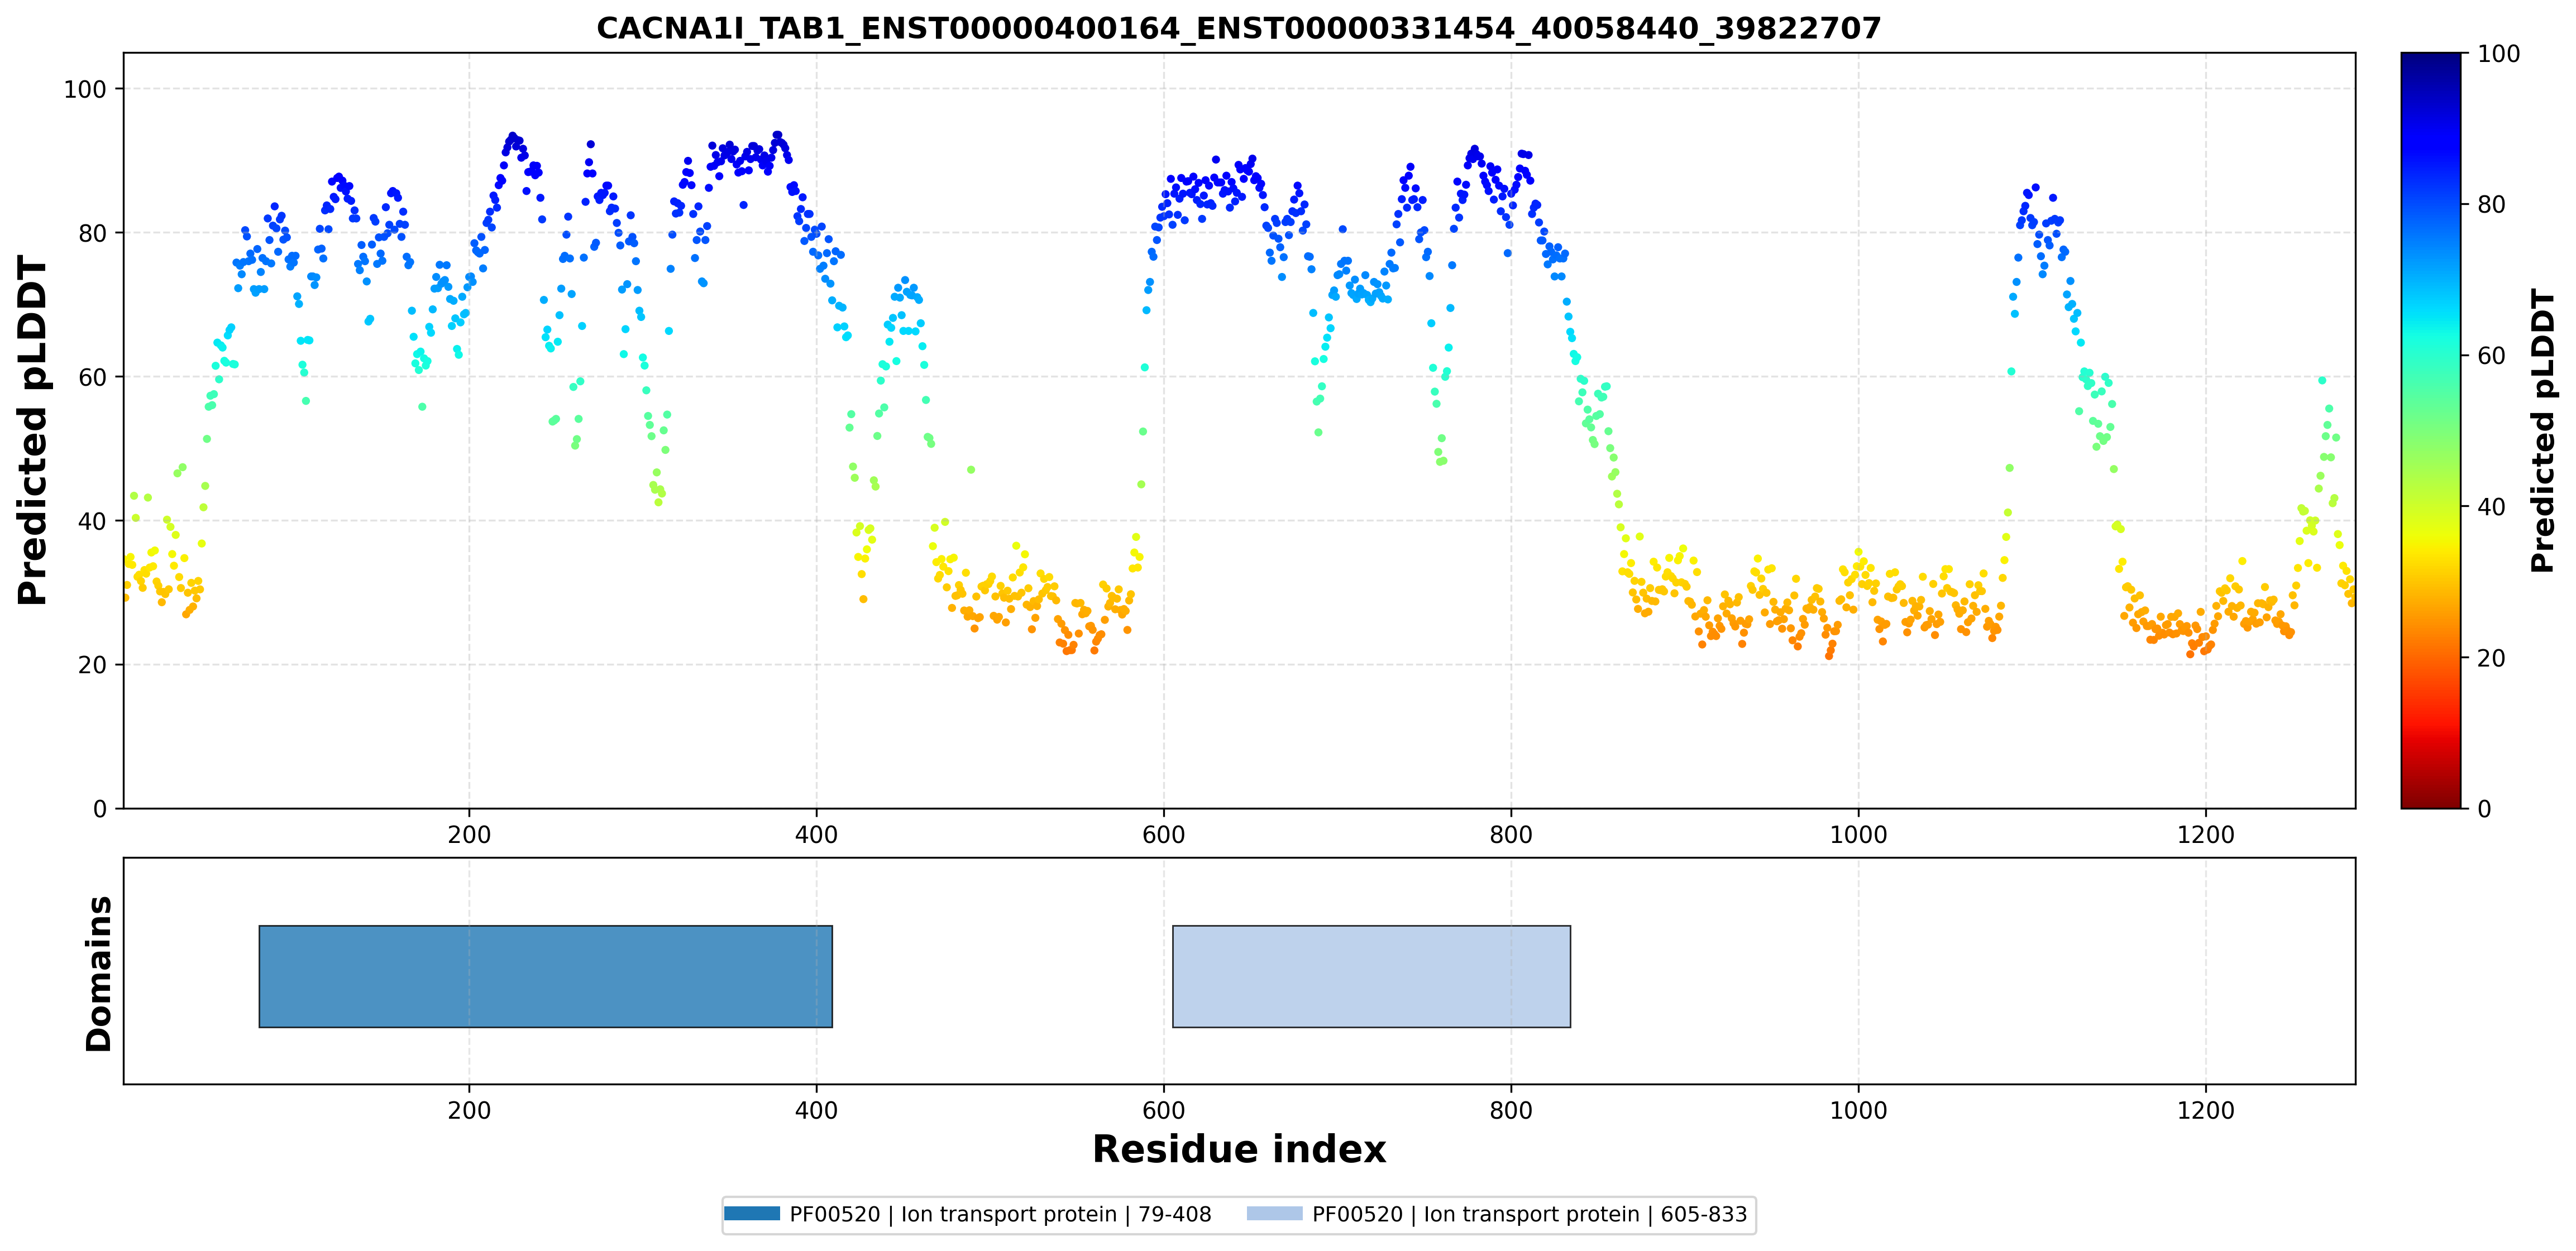Click the light blue legend swatch 605-833
Screen dimensions: 2576x1251
pyautogui.click(x=1274, y=1214)
